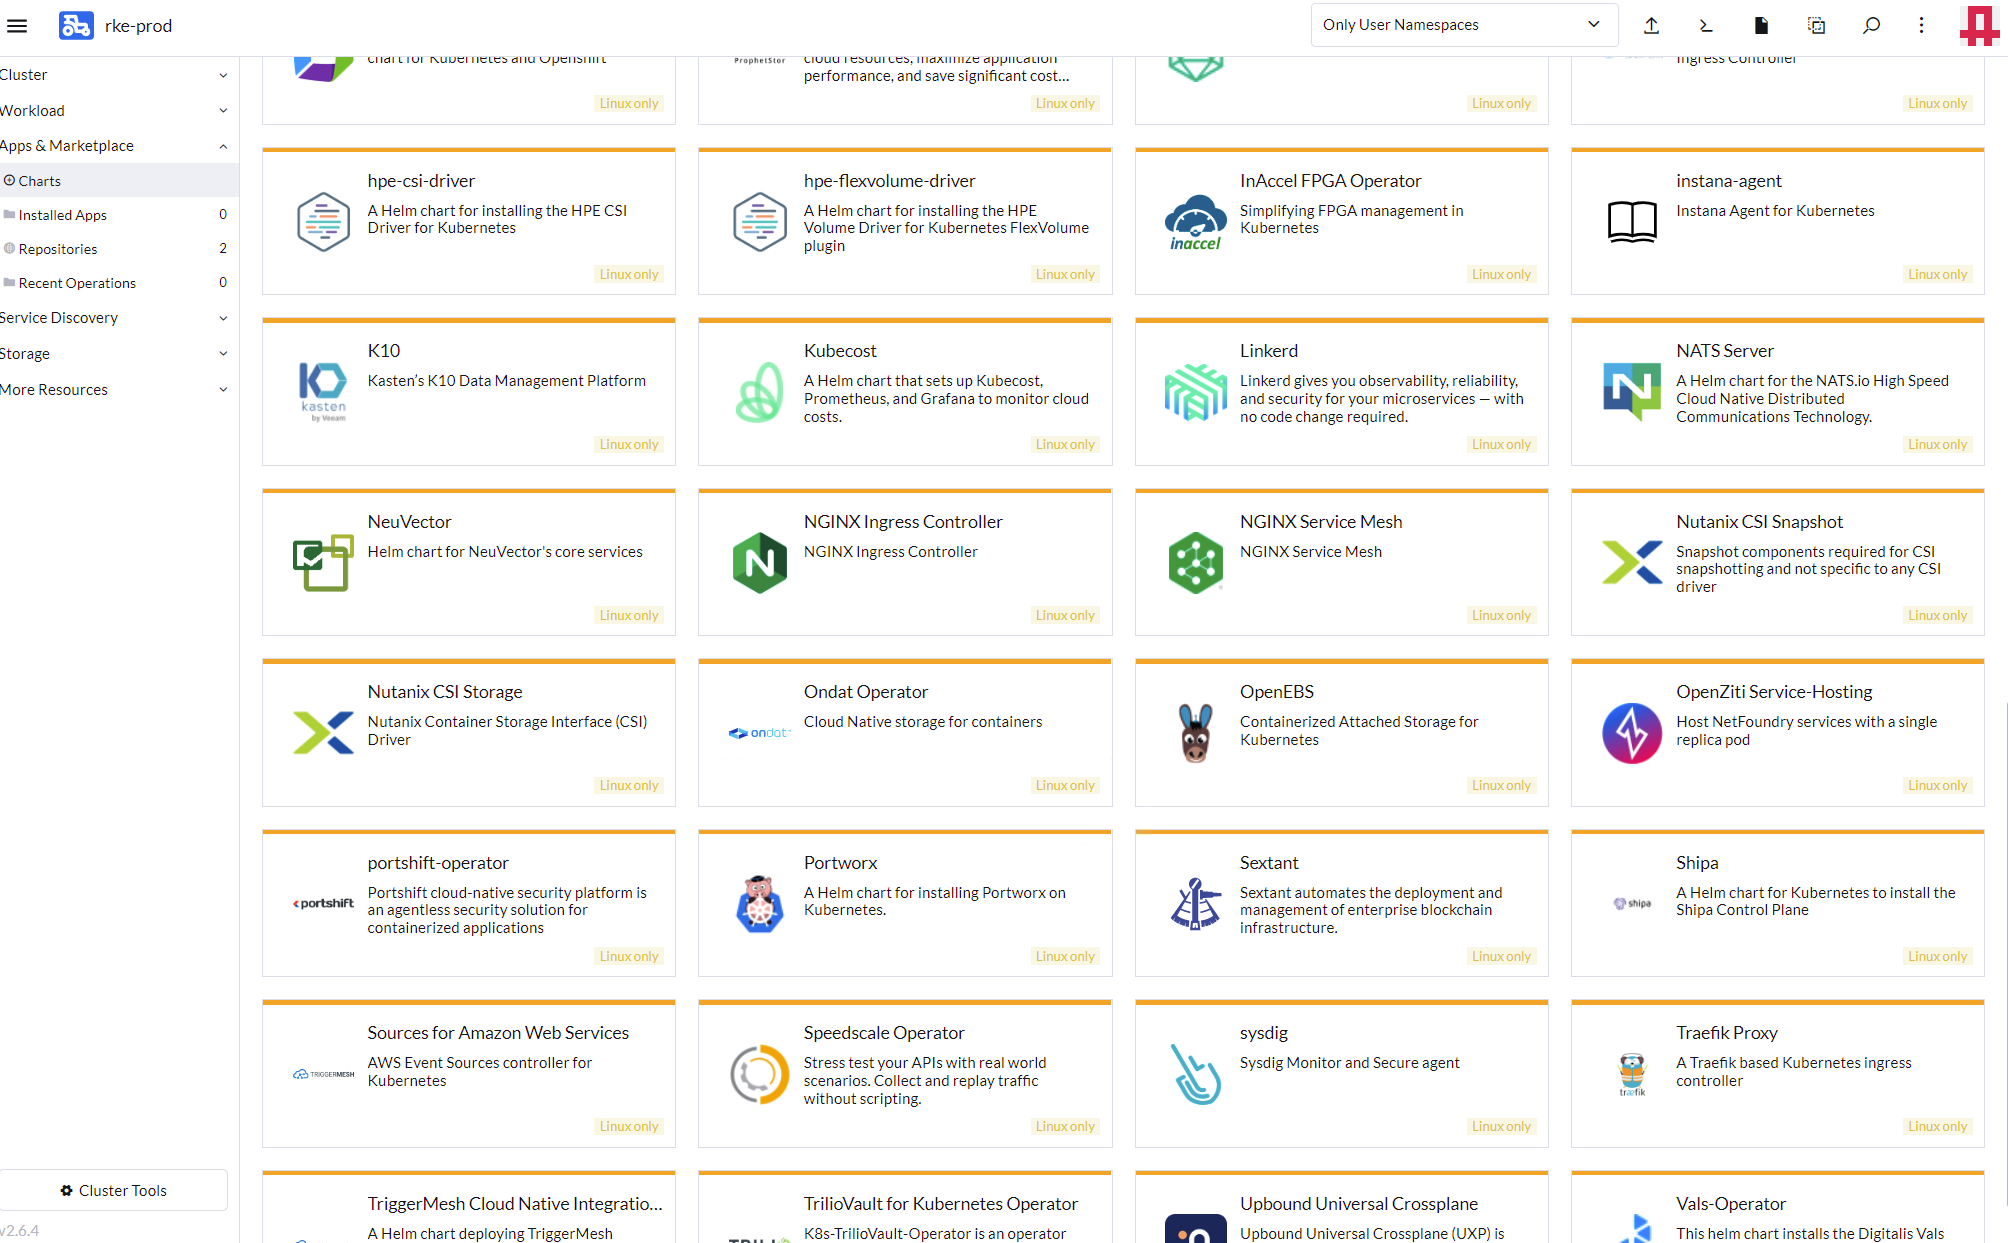Click the rke-prod cluster logo icon

click(x=76, y=26)
